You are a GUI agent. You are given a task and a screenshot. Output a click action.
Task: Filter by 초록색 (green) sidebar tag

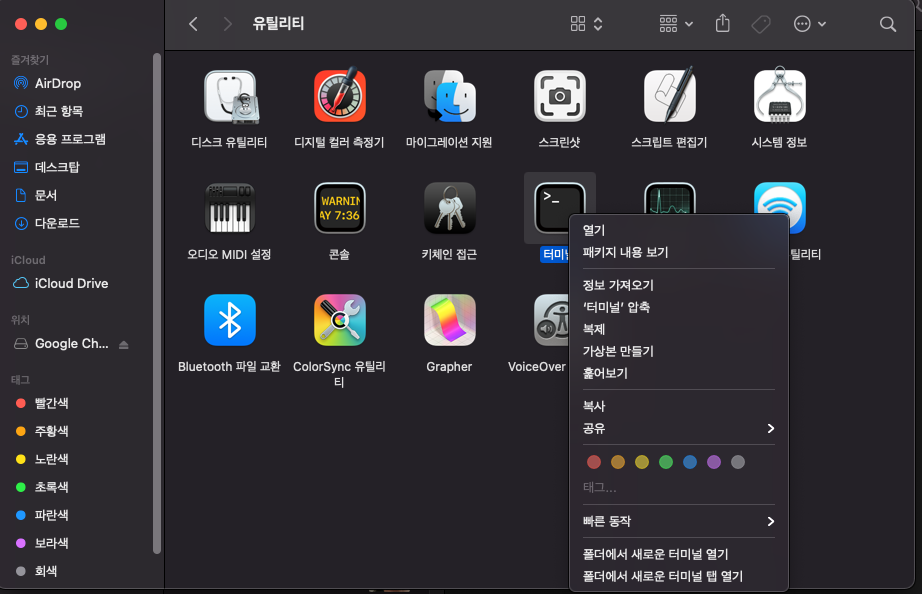42,488
